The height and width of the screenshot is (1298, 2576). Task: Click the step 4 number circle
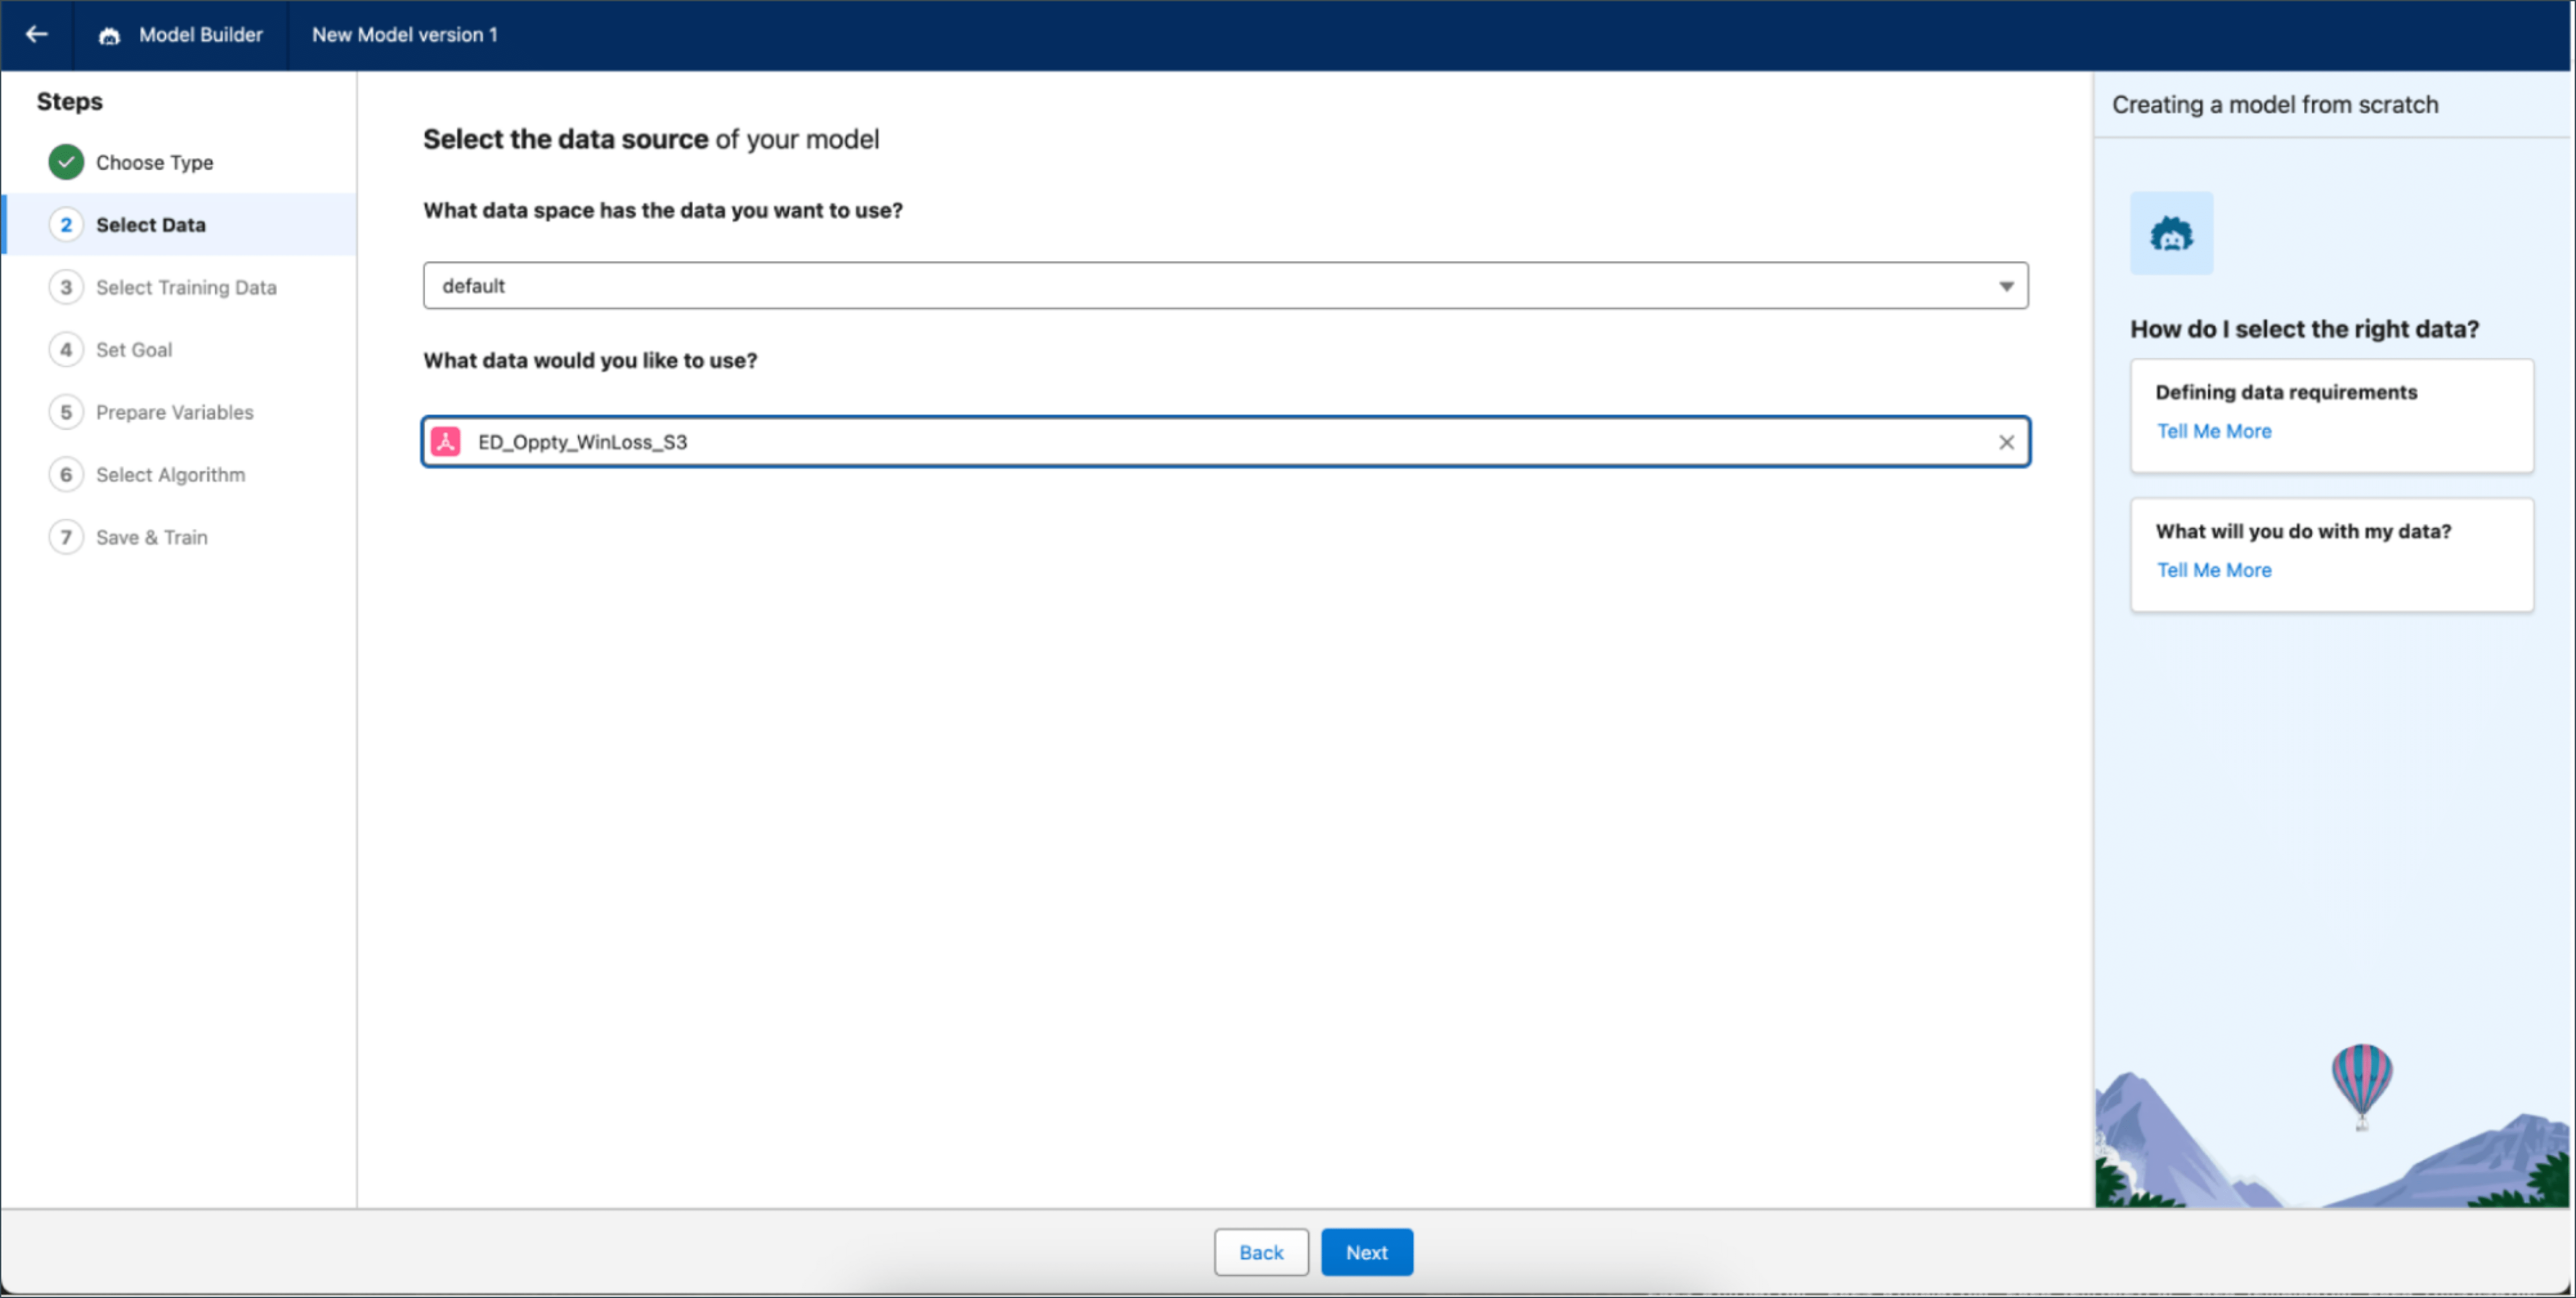(x=66, y=350)
